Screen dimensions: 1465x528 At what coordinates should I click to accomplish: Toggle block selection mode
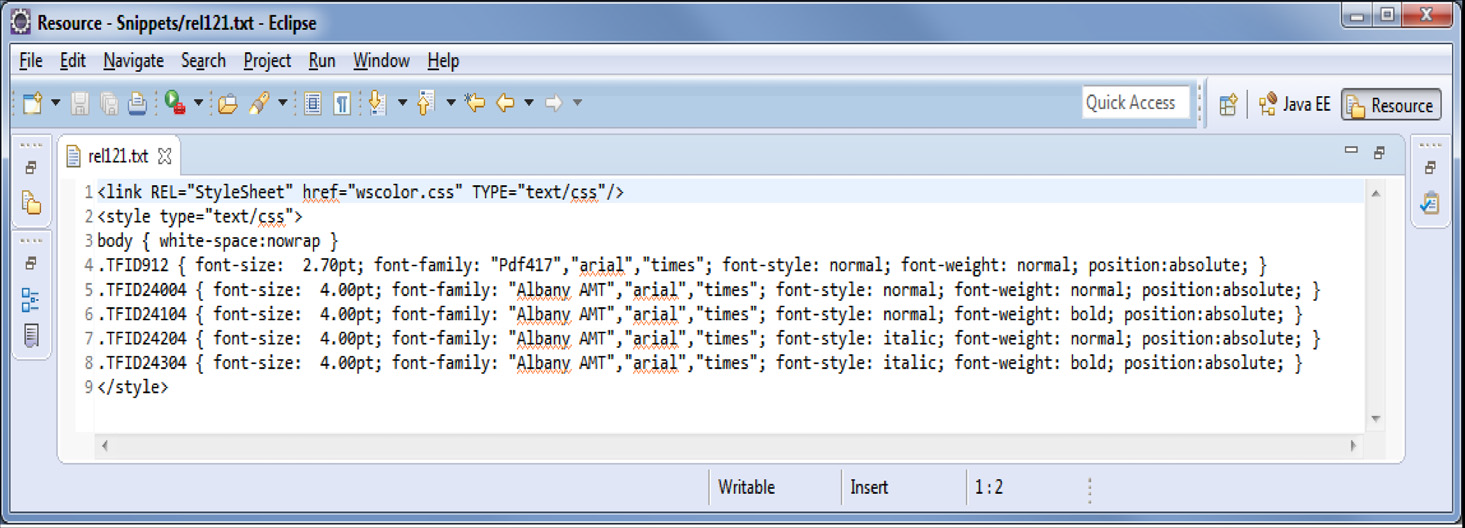click(313, 103)
